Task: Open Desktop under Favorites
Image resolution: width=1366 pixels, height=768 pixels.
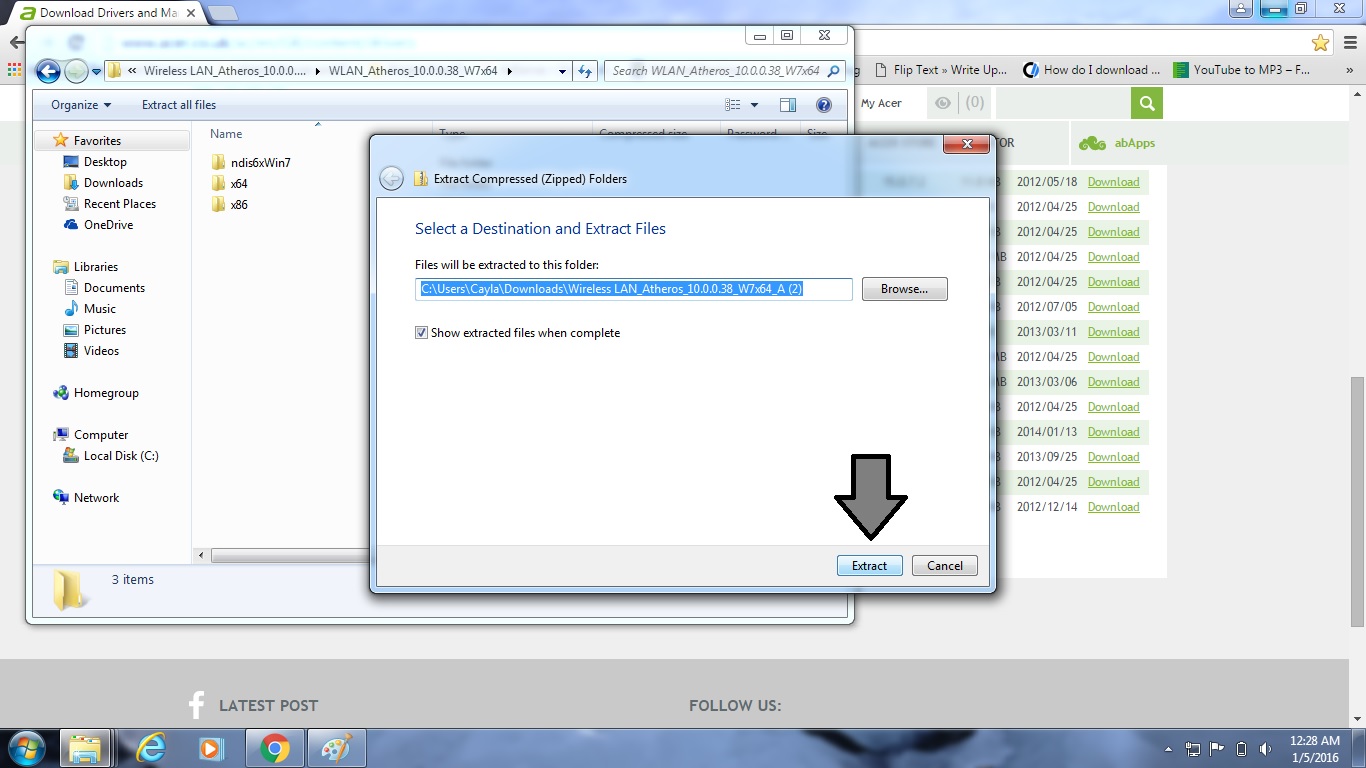Action: 95,162
